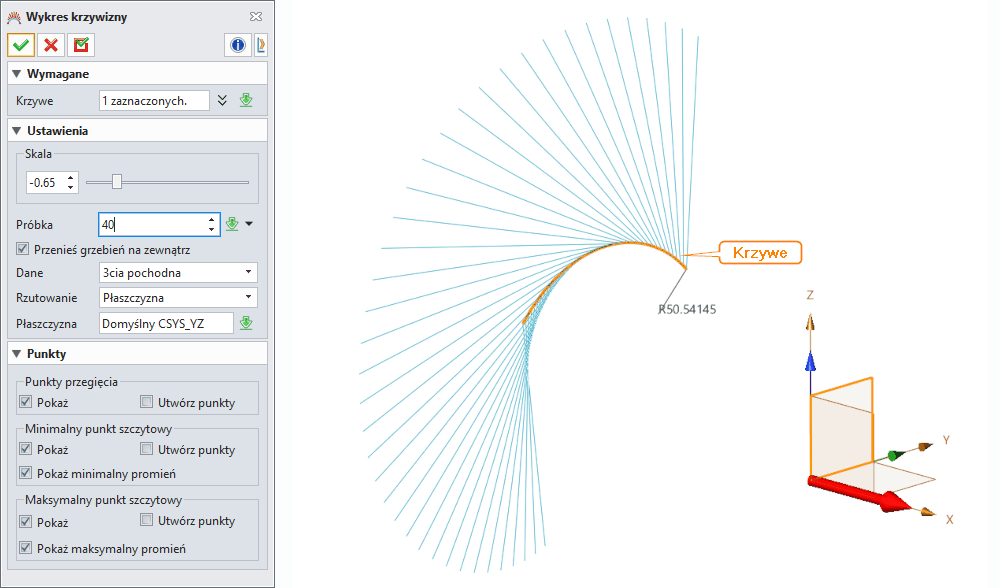Disable Pokaż maksymalny promień checkbox
The height and width of the screenshot is (588, 1000).
point(24,548)
